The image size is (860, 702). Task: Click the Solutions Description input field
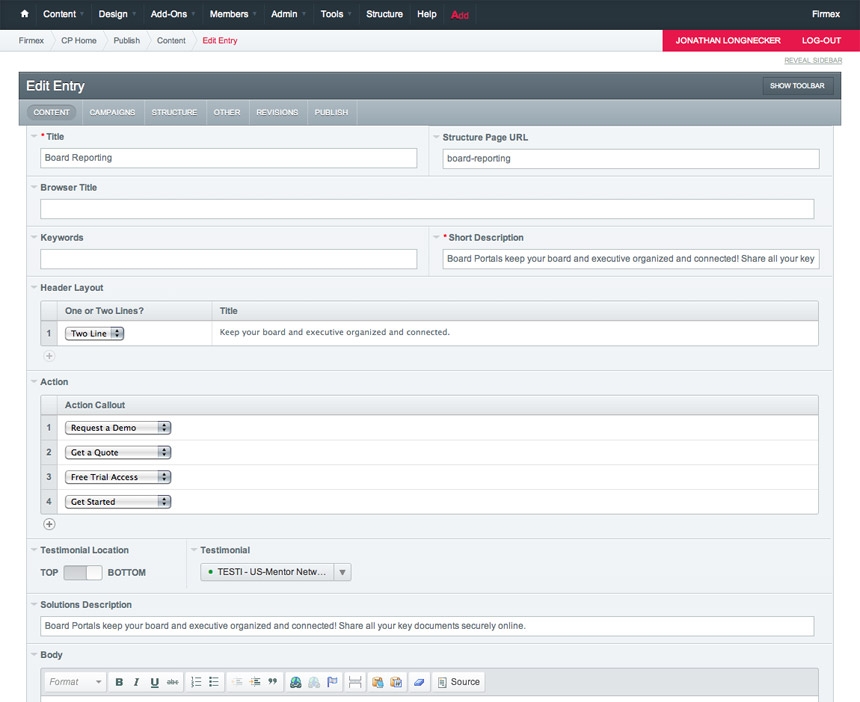[x=427, y=626]
